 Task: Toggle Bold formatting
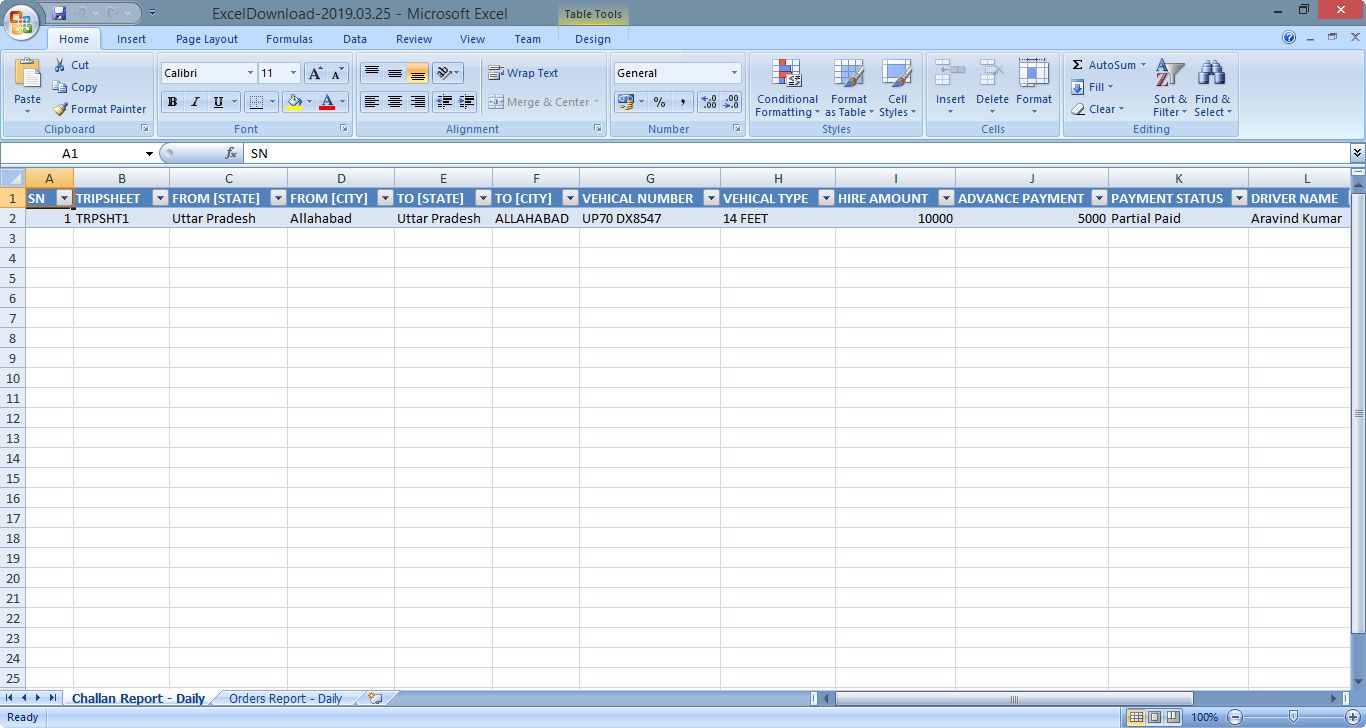coord(172,102)
